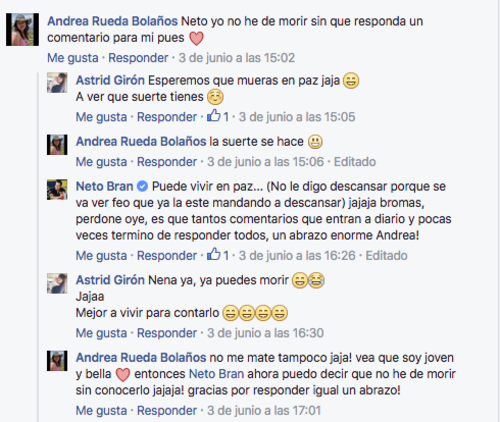Click 'Editado' on the 15:06 comment
The height and width of the screenshot is (422, 500).
pos(355,162)
